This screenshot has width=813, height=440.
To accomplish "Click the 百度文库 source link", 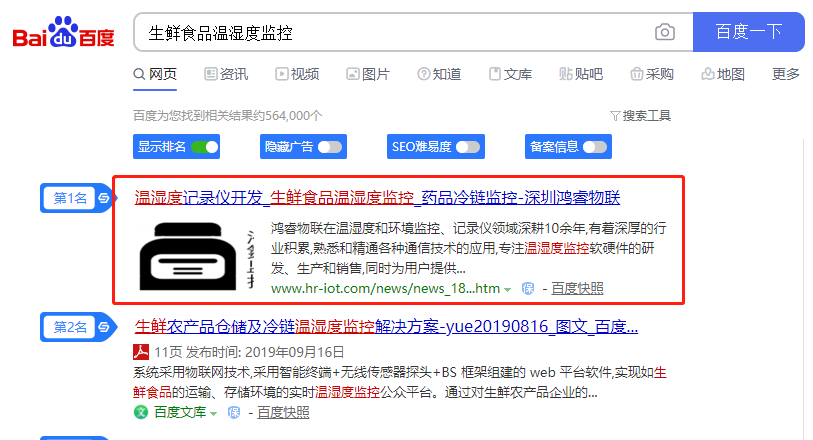I will click(x=180, y=413).
